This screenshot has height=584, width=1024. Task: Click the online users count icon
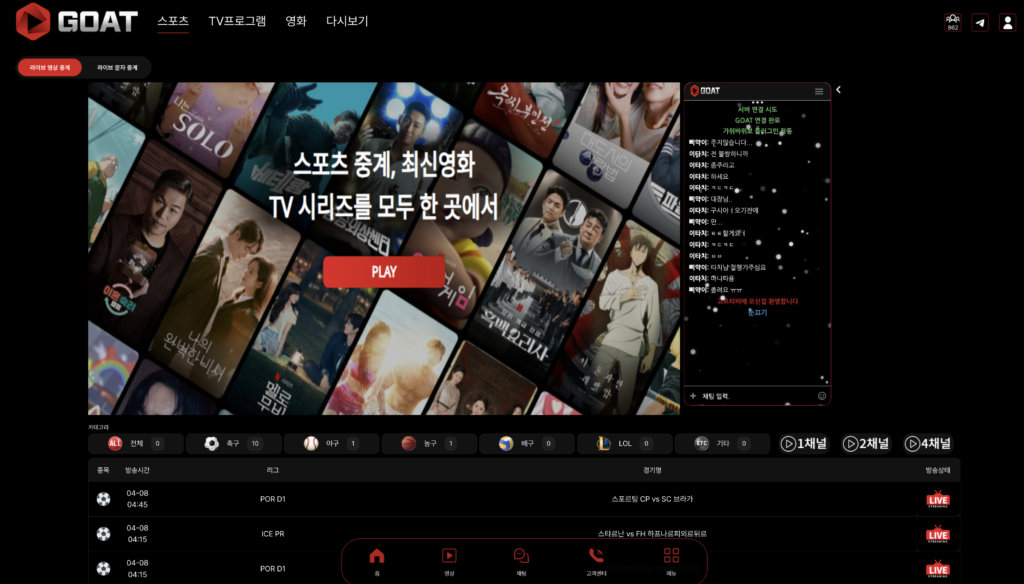(x=952, y=22)
